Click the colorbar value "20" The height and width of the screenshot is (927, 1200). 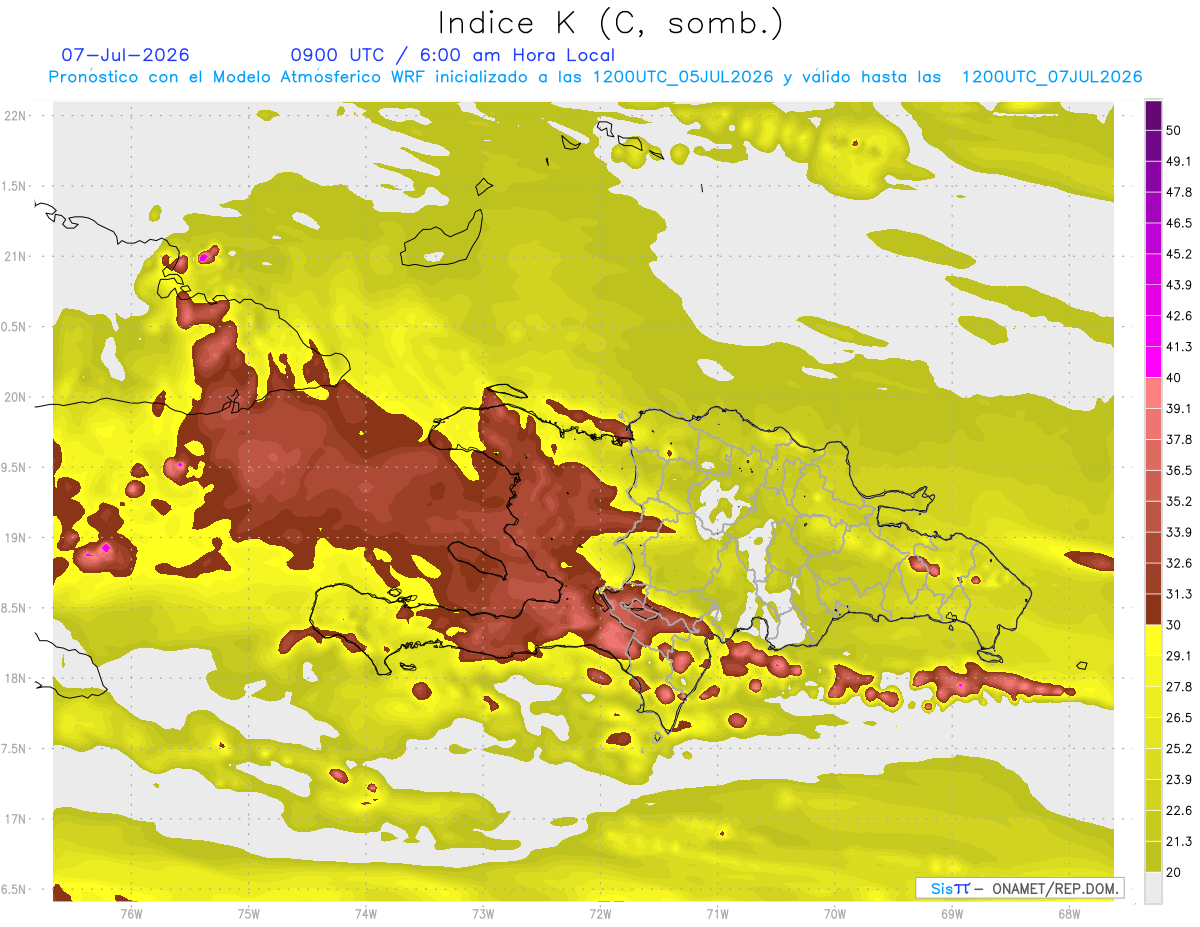[1174, 873]
